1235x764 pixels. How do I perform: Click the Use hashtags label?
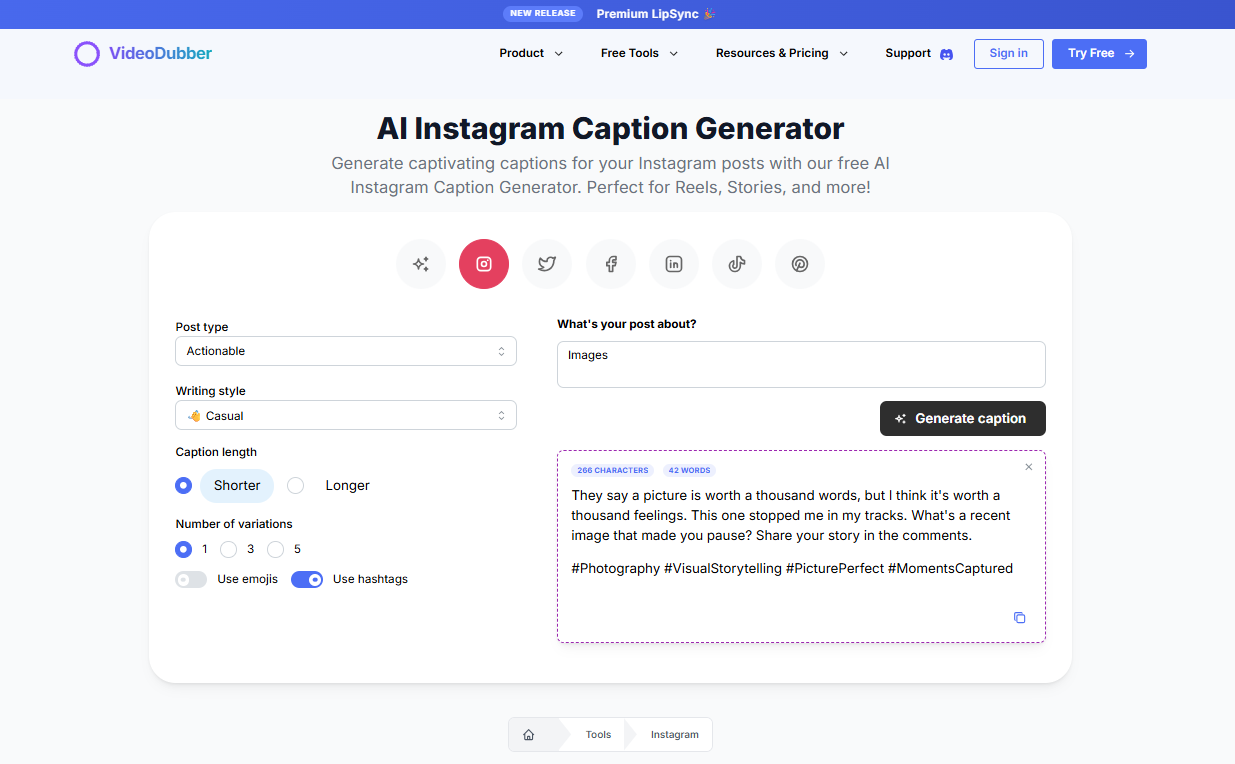370,579
